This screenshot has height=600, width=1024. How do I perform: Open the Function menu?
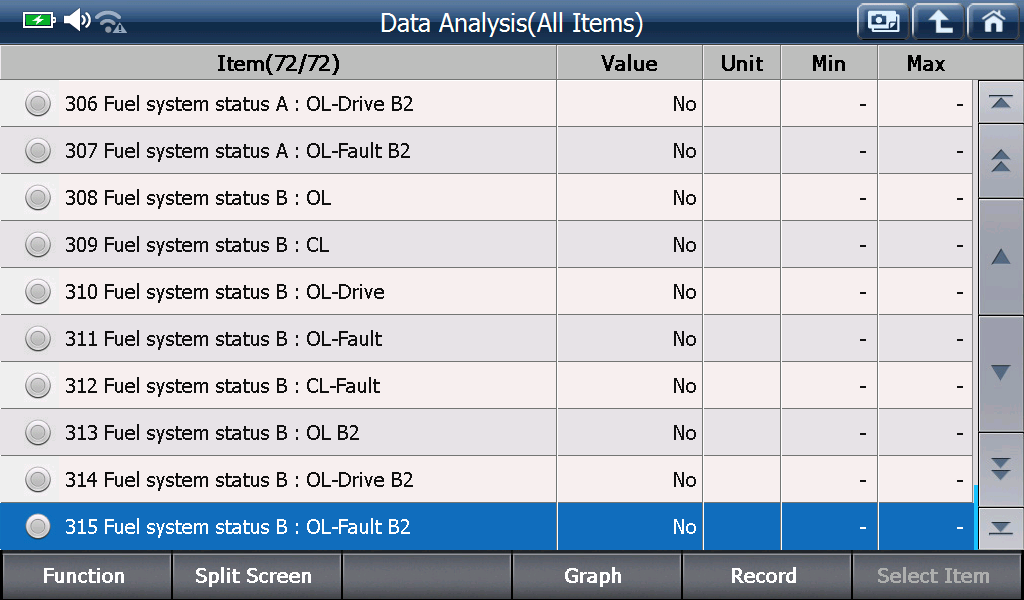[86, 576]
